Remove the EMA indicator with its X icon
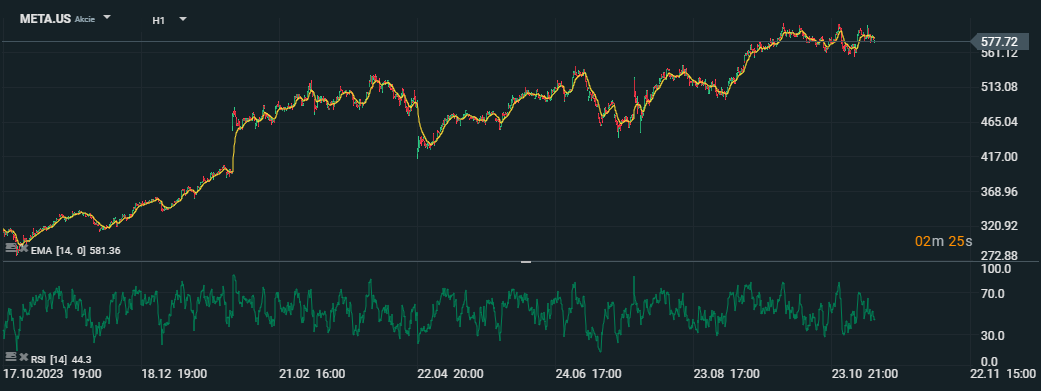 pyautogui.click(x=24, y=248)
